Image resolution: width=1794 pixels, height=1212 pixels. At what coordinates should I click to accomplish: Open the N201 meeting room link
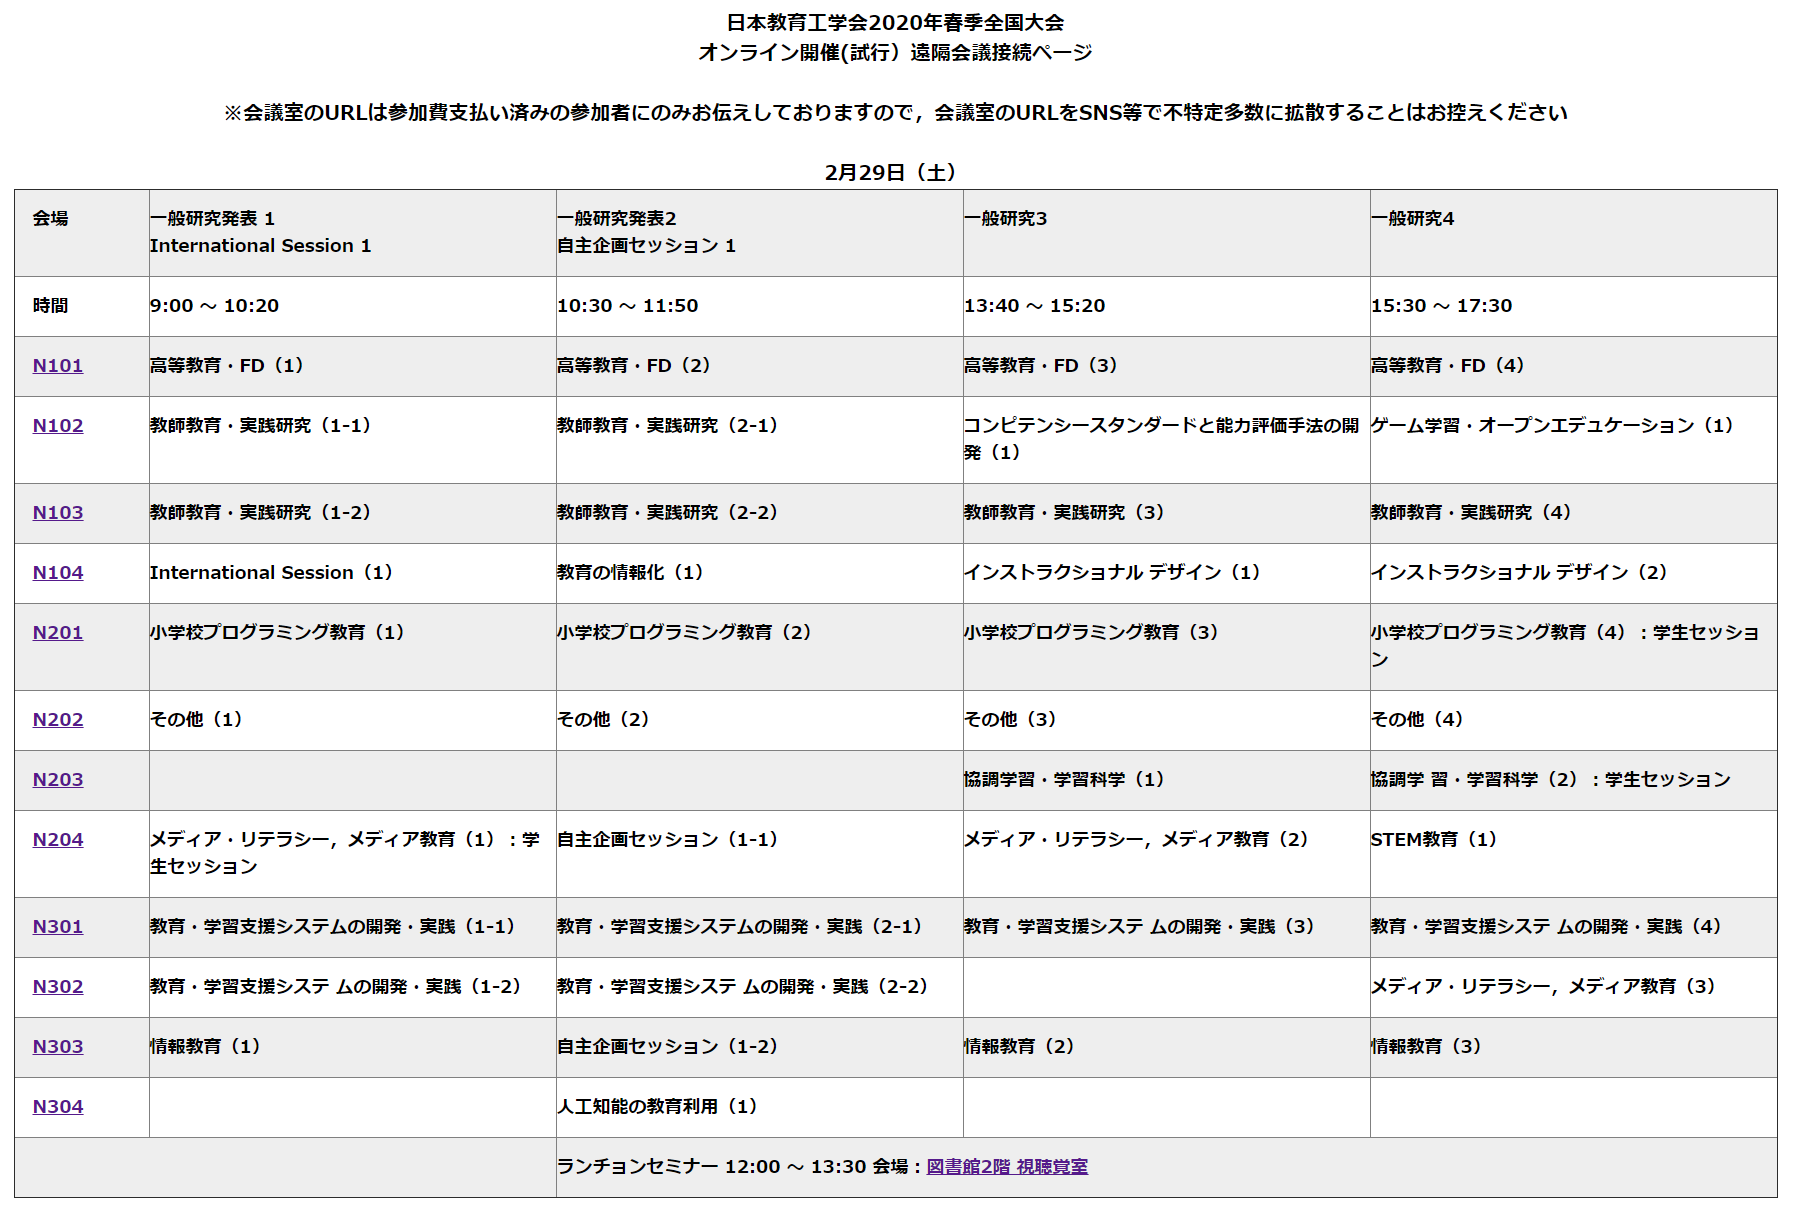point(58,633)
